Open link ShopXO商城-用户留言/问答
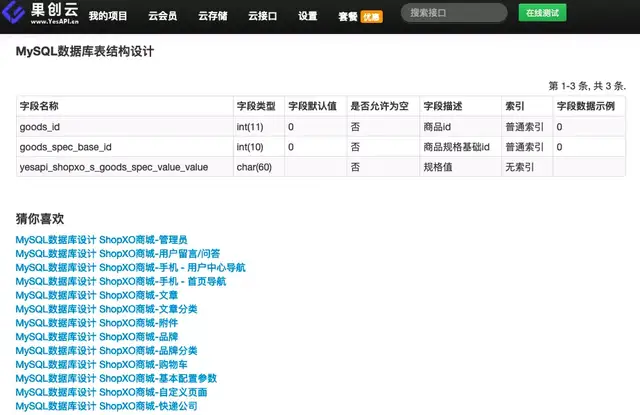The height and width of the screenshot is (415, 640). click(118, 253)
